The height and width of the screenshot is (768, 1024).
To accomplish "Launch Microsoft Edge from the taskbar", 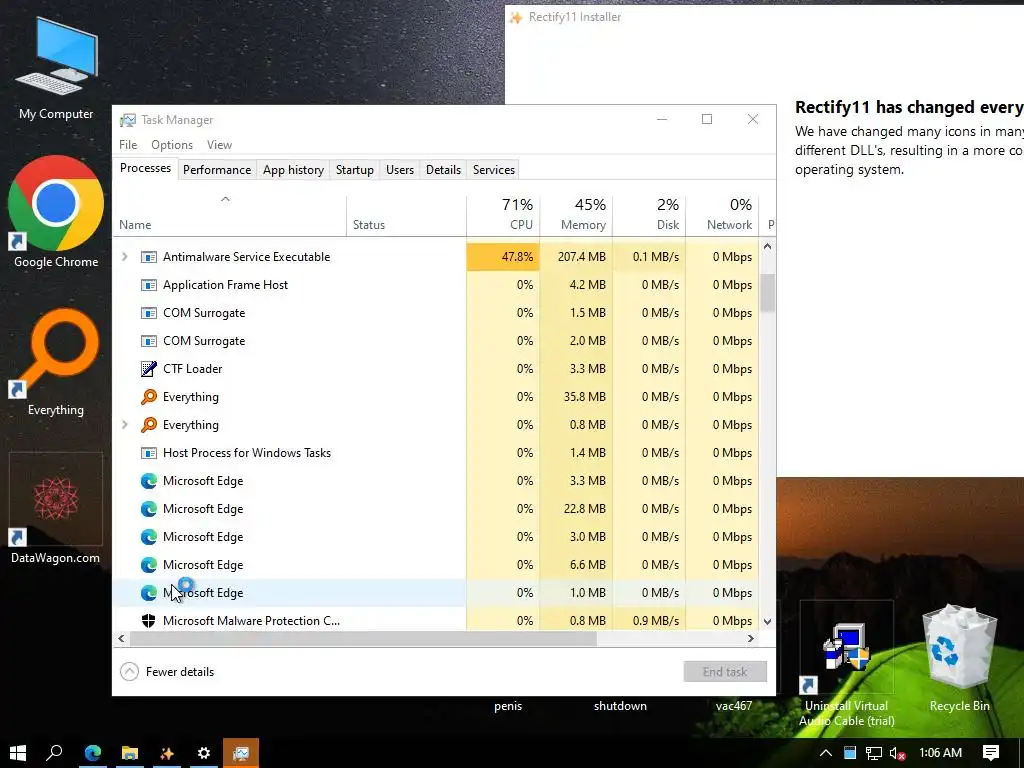I will click(93, 753).
